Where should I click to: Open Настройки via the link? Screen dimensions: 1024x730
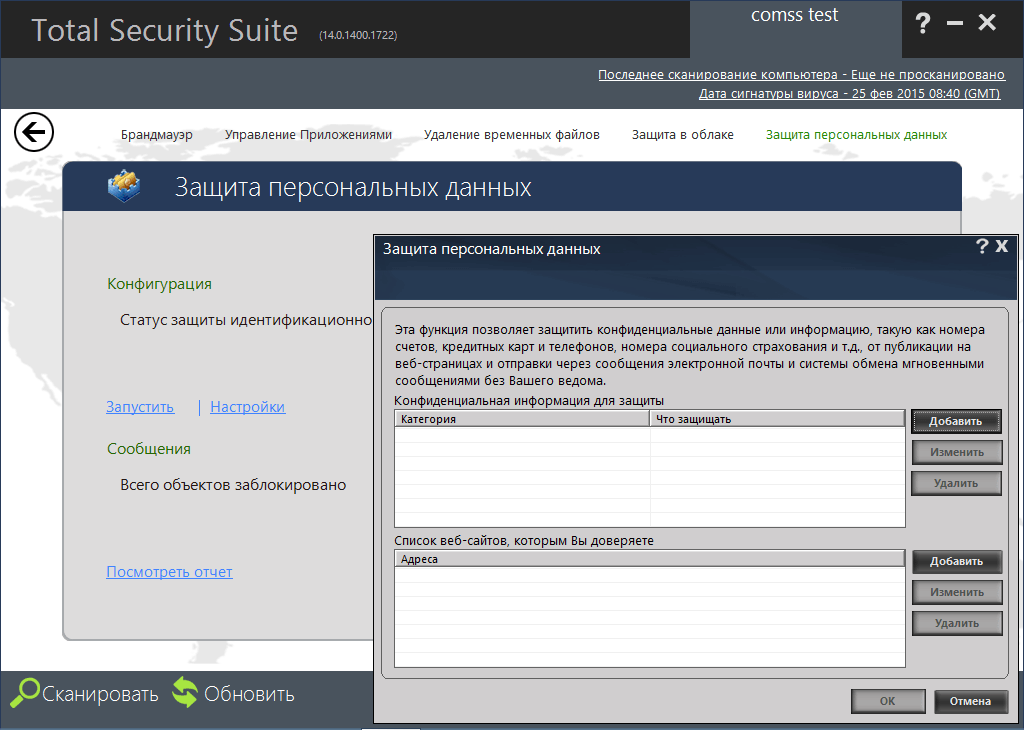click(247, 407)
